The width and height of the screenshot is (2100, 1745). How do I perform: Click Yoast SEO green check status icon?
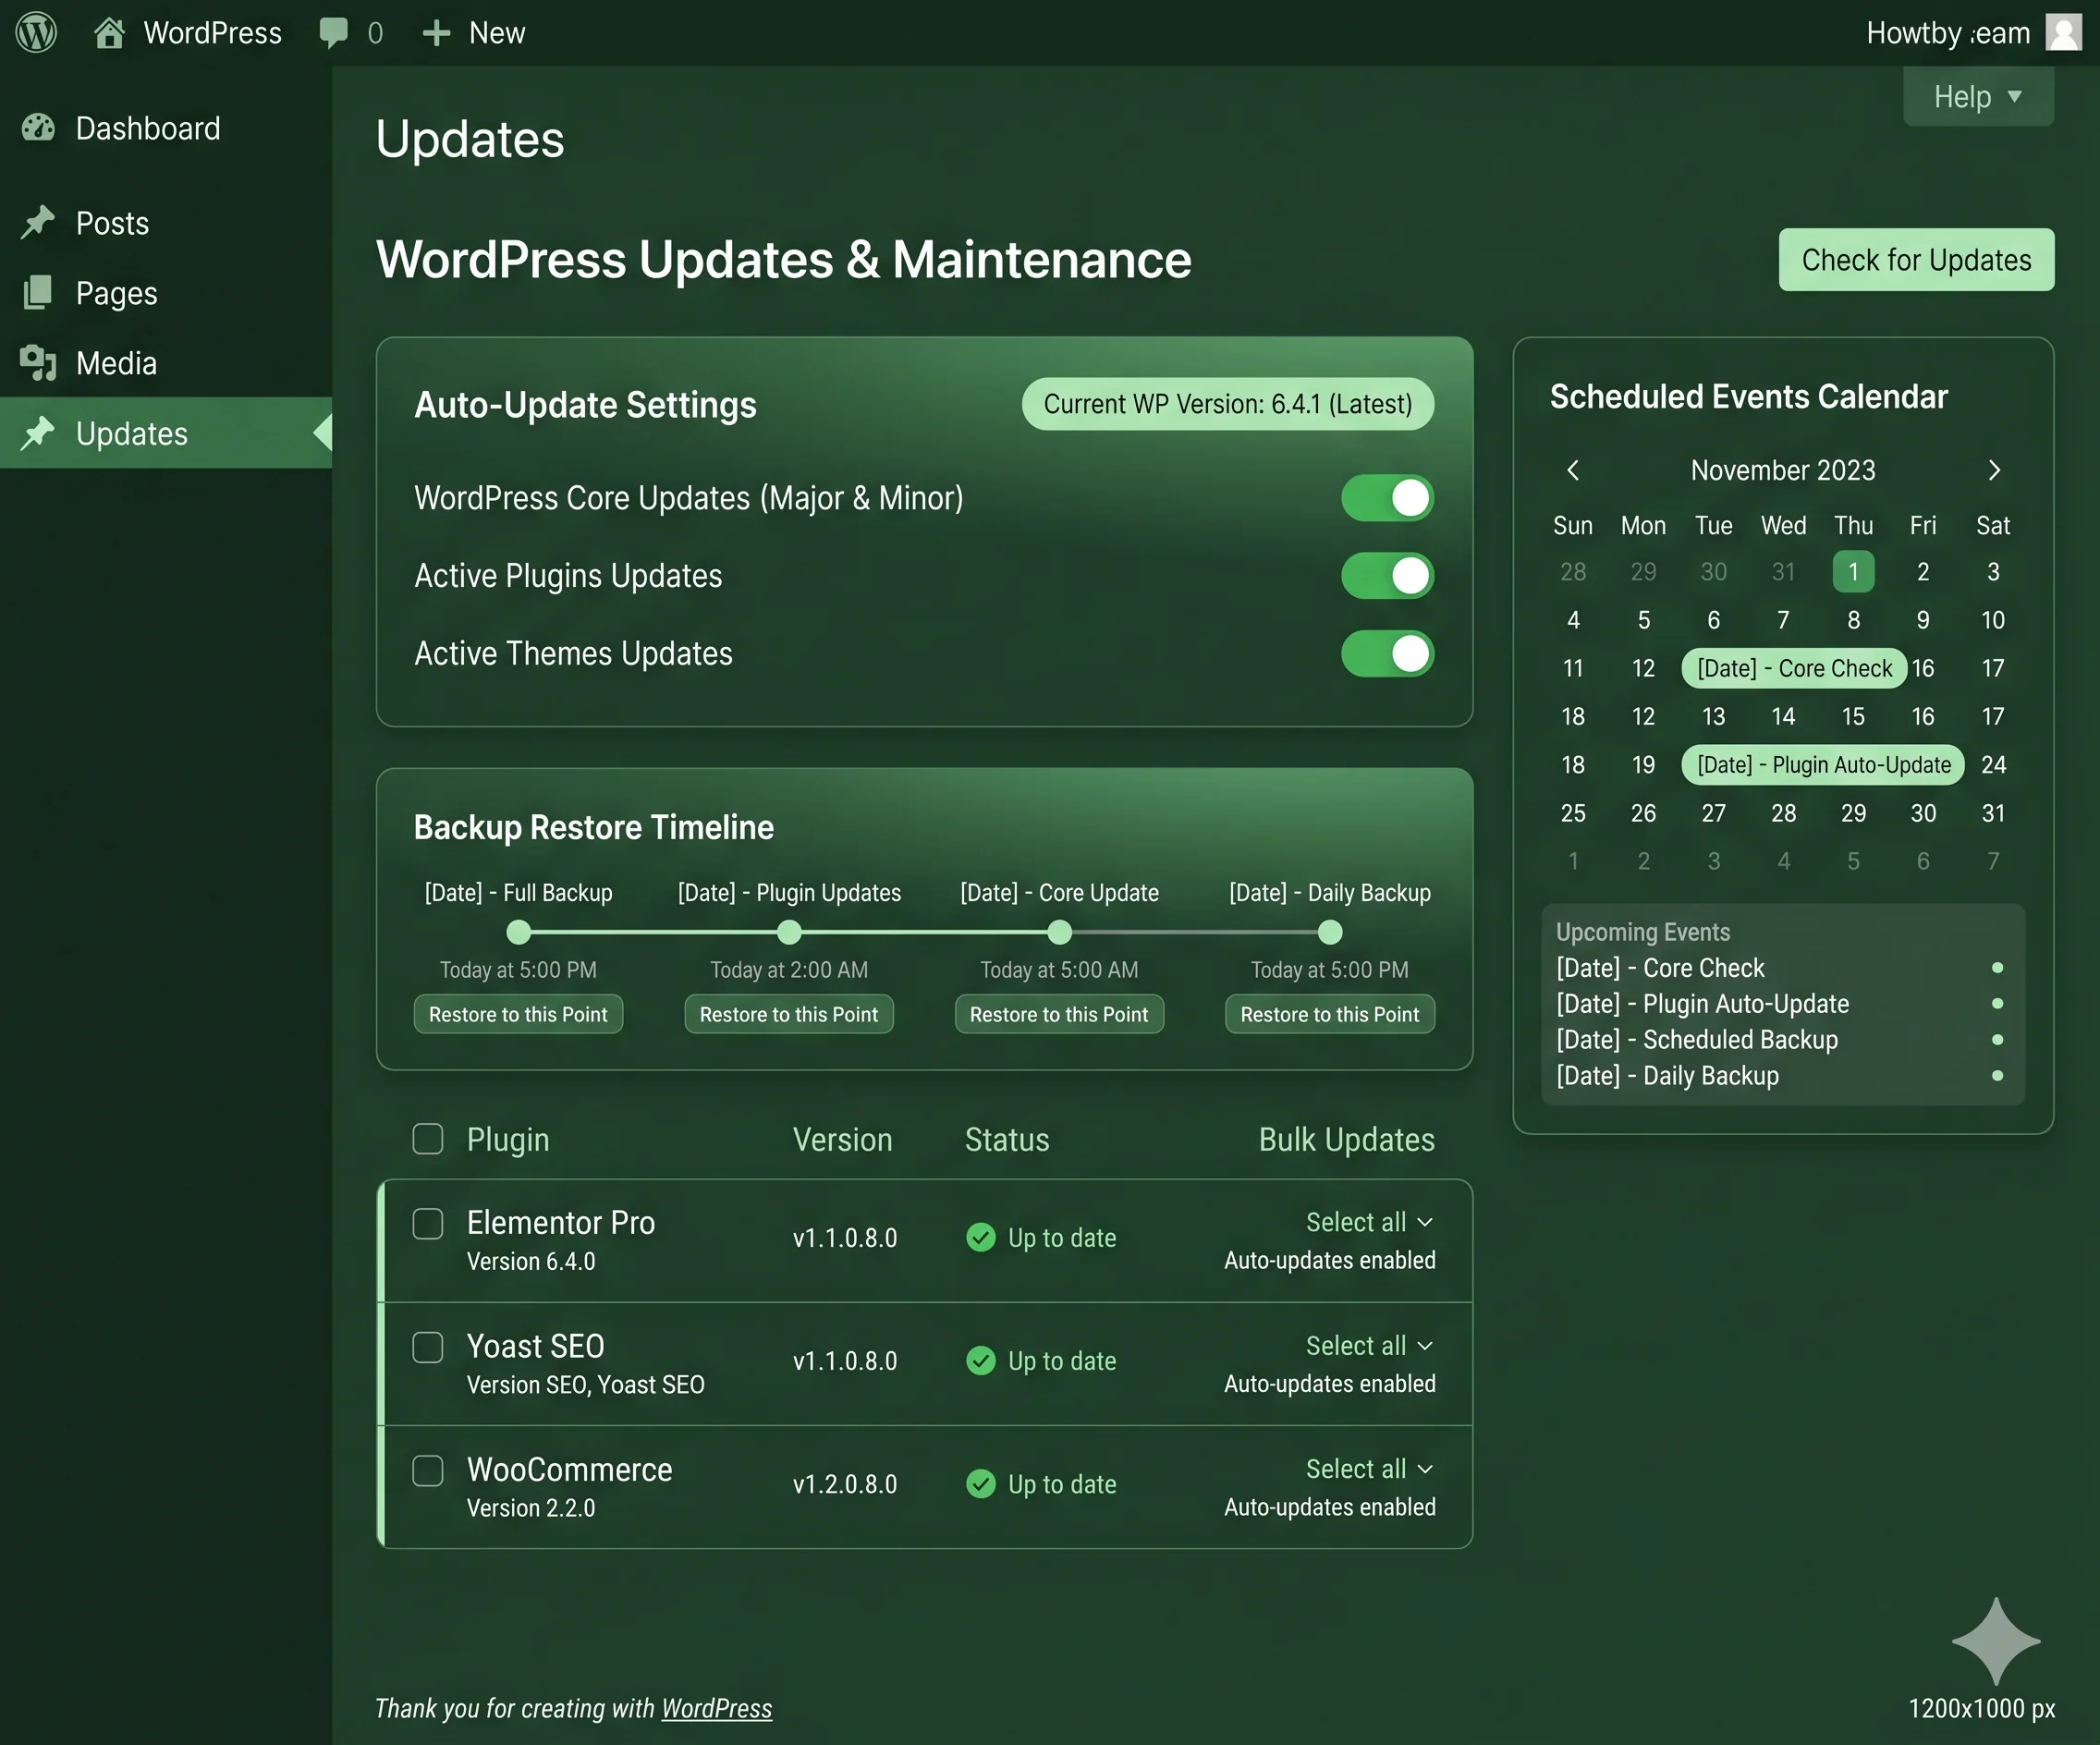tap(981, 1360)
